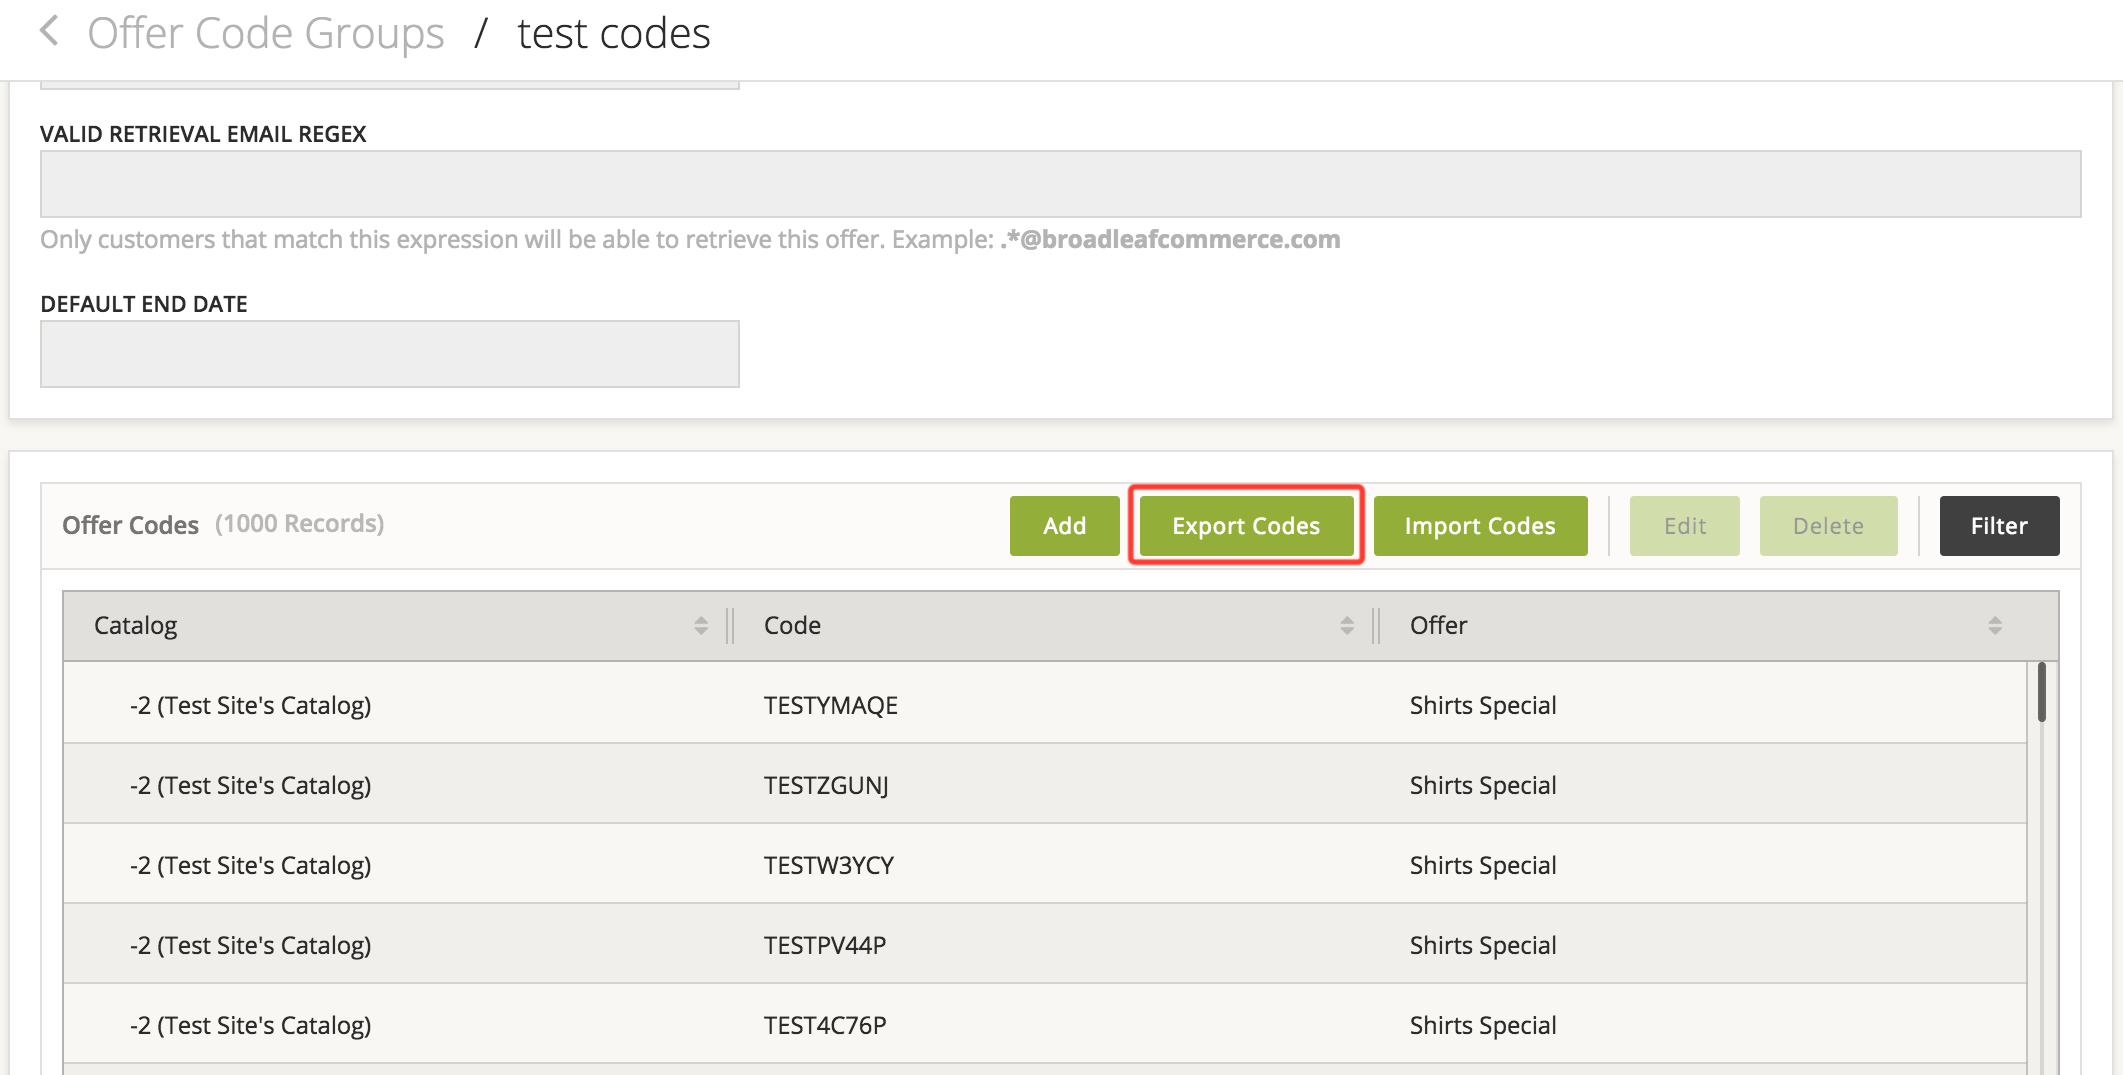The height and width of the screenshot is (1075, 2123).
Task: Click the Offer column header
Action: [1438, 626]
